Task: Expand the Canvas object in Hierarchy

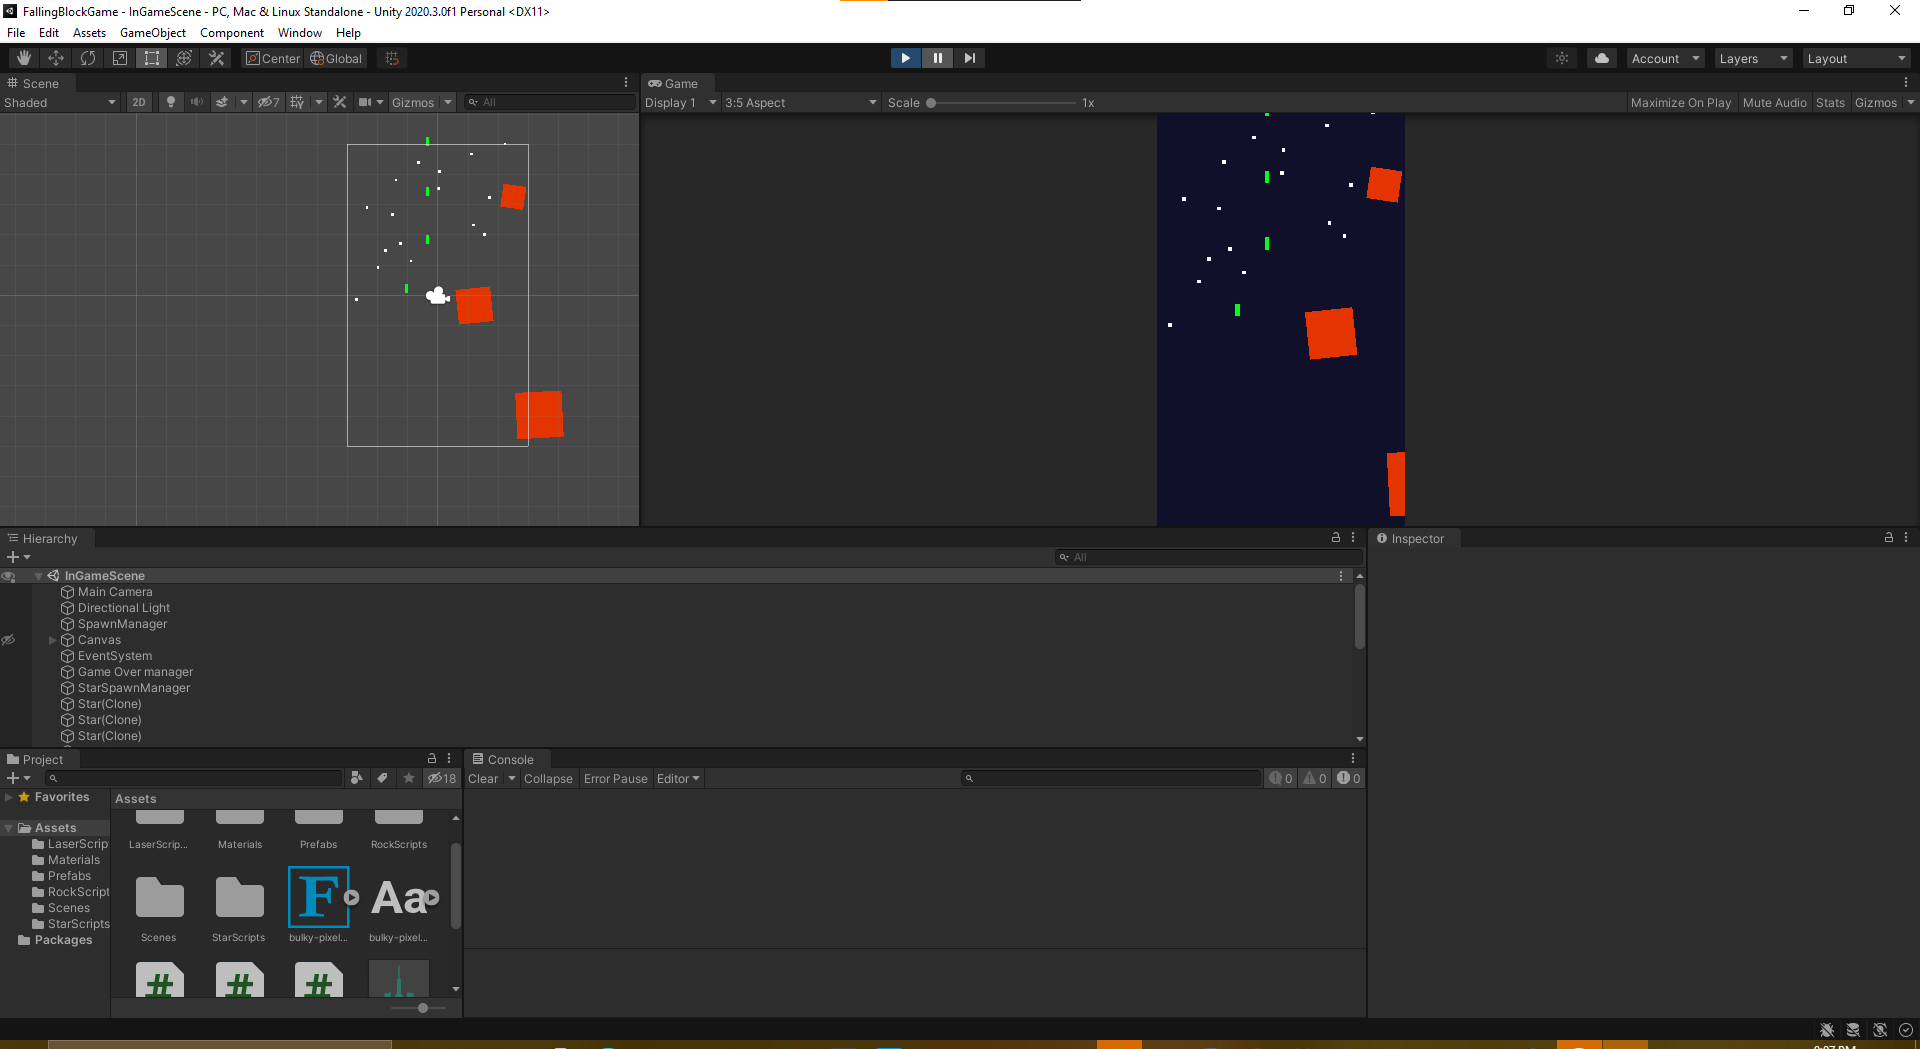Action: pos(53,640)
